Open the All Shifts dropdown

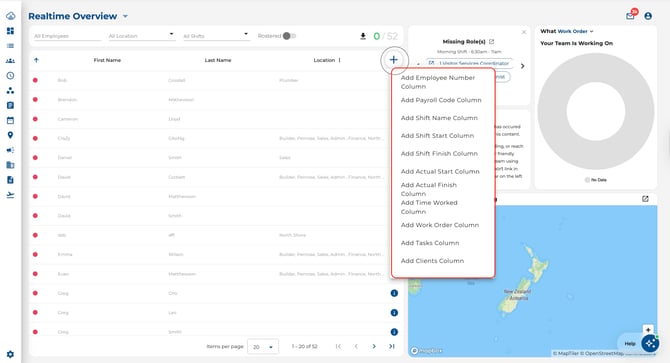(216, 36)
